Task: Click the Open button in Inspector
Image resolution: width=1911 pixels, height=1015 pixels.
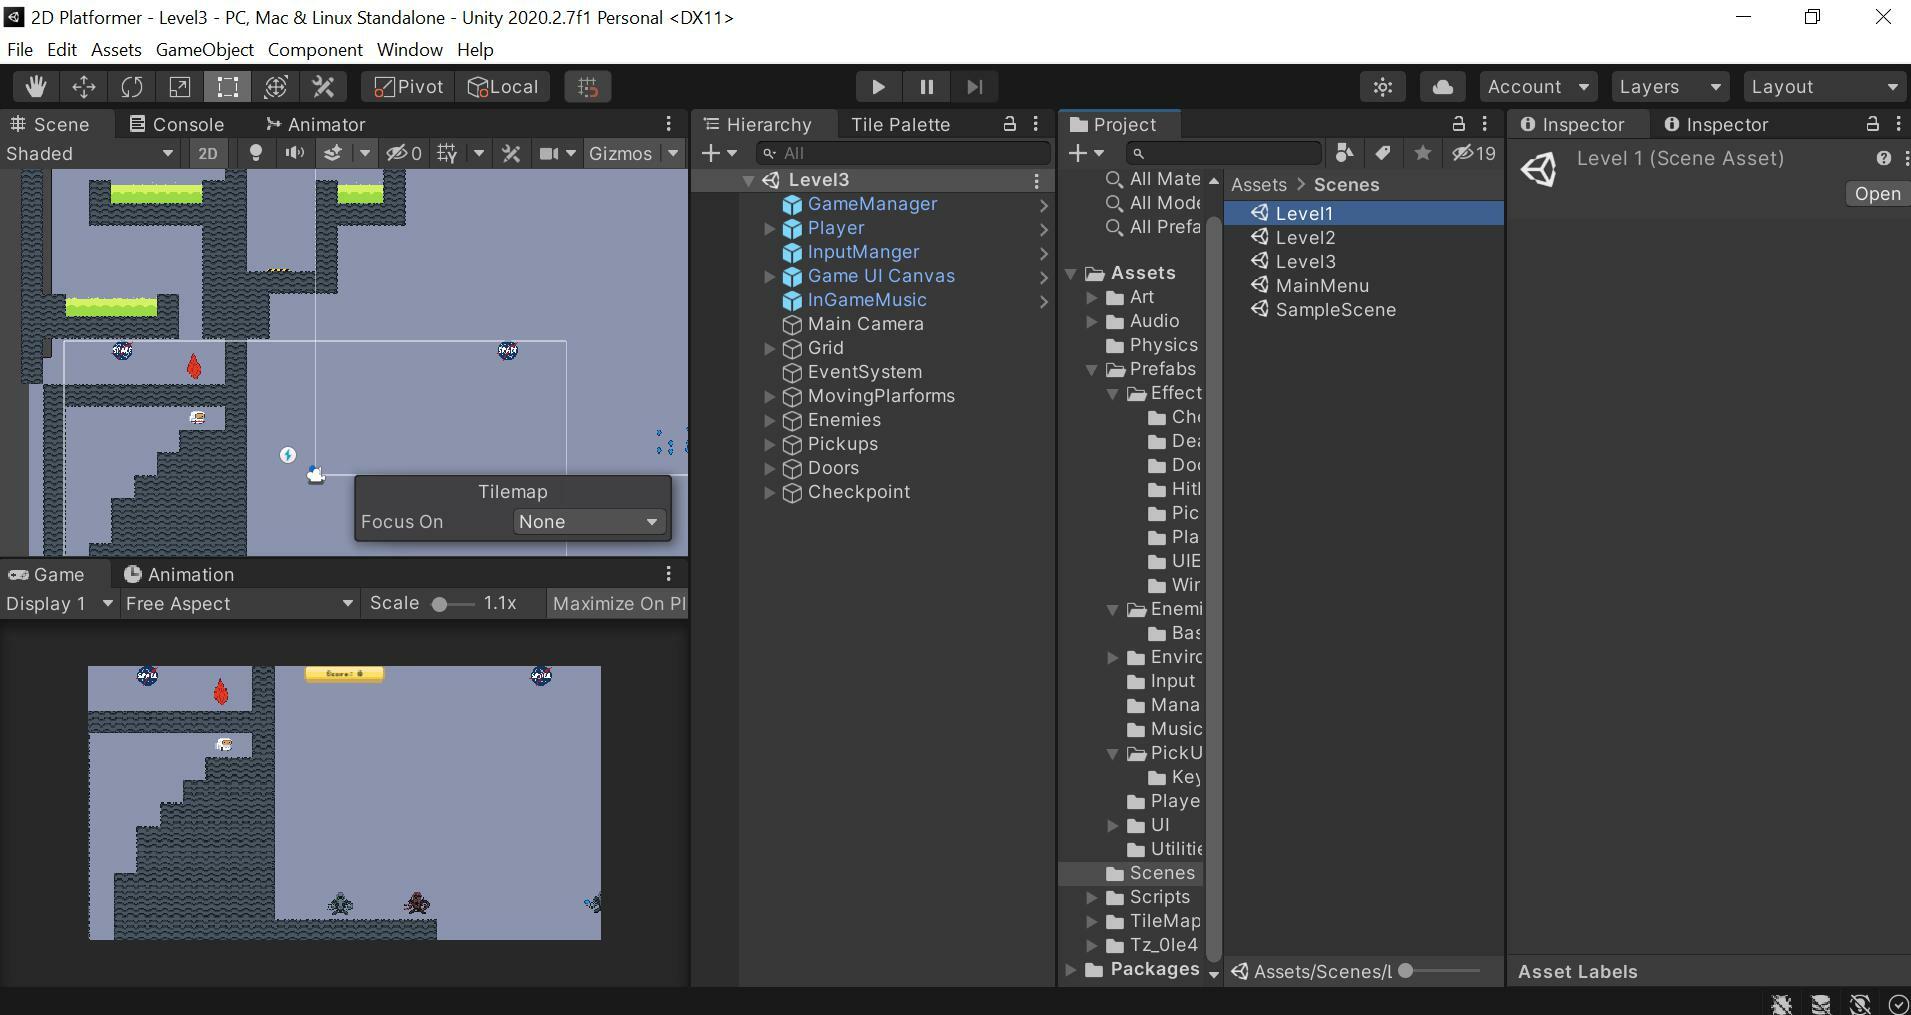Action: [x=1876, y=194]
